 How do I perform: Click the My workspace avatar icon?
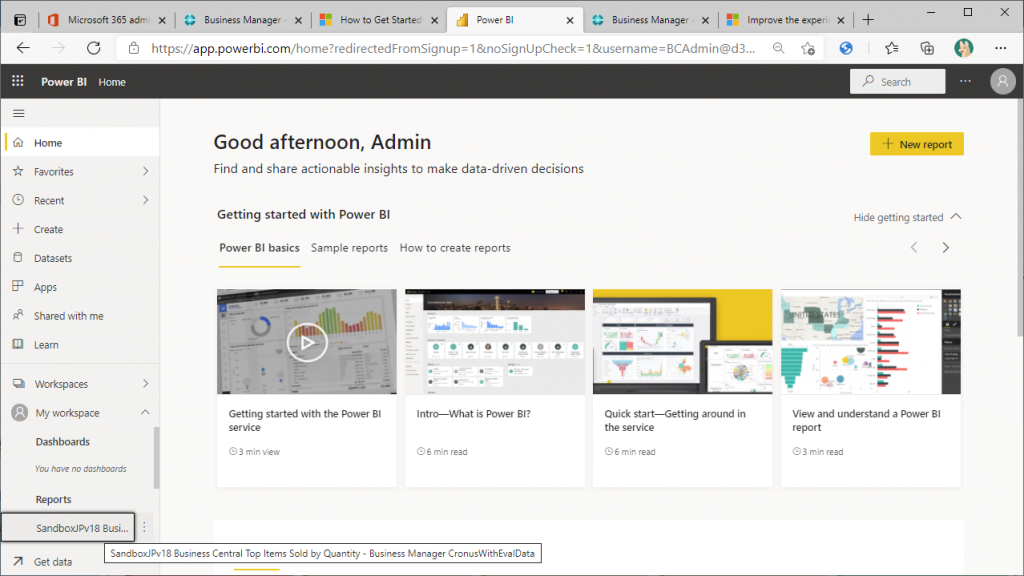point(20,412)
